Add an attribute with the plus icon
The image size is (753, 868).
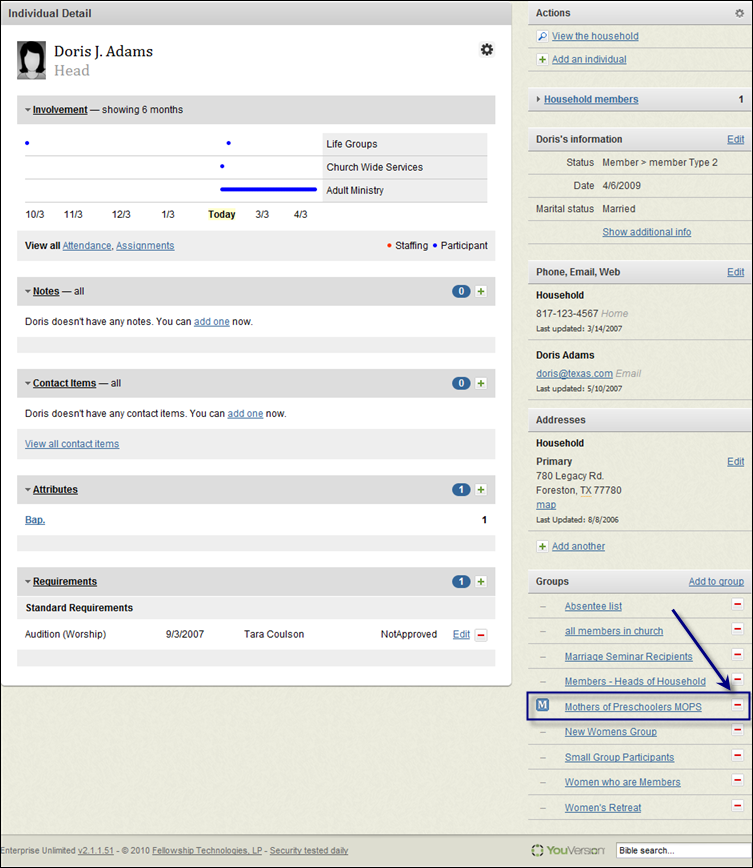point(481,489)
